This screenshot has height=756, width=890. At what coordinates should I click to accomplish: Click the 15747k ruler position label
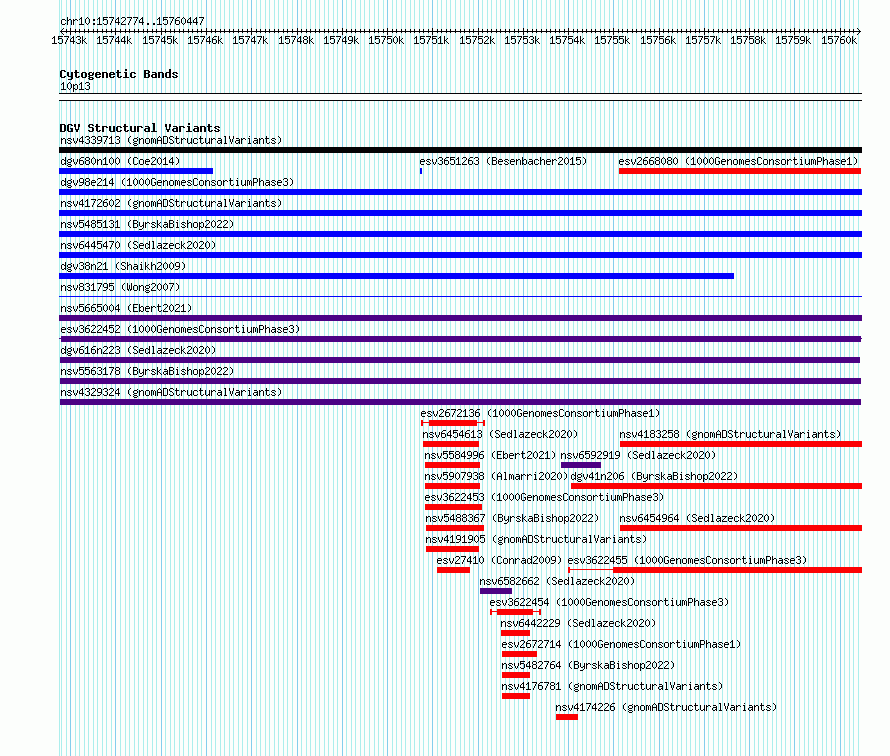point(250,40)
